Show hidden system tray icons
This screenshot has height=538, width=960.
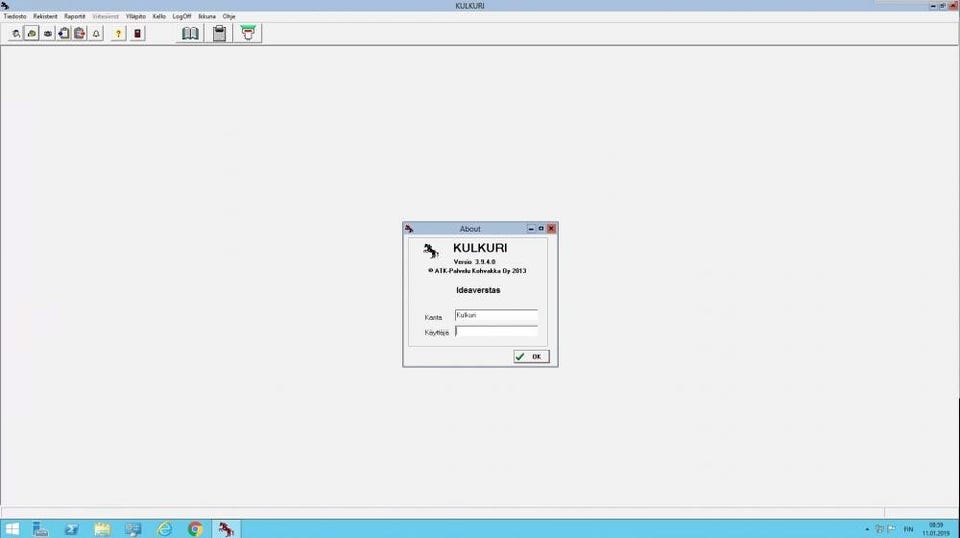pos(867,529)
